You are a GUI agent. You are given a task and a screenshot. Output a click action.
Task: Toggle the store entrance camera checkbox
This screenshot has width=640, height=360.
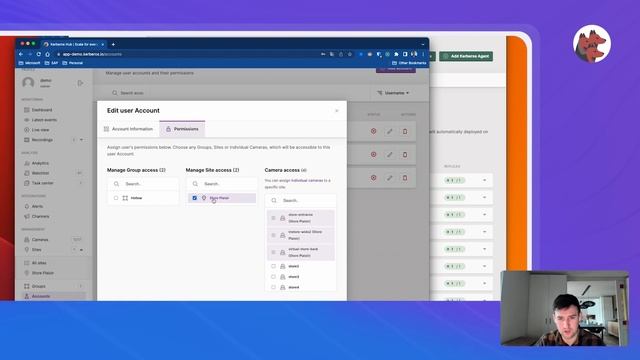click(x=273, y=218)
